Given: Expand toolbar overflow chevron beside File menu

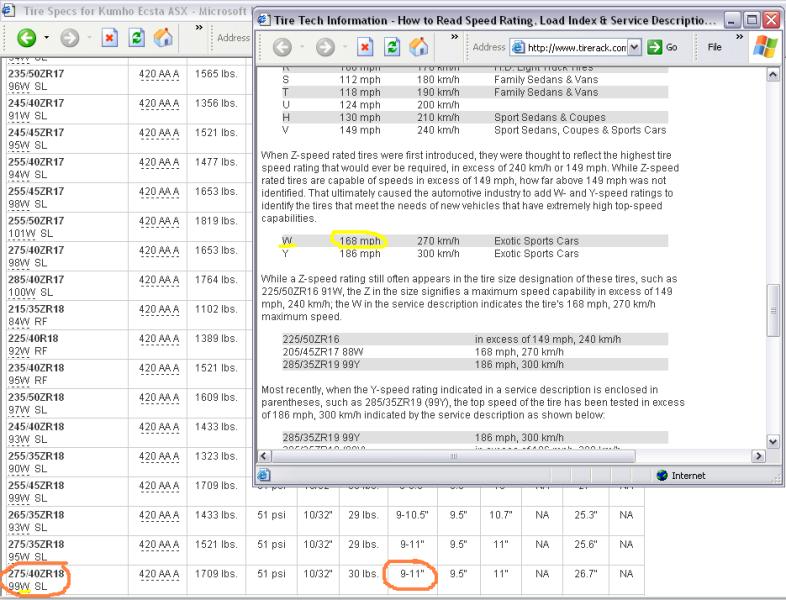Looking at the screenshot, I should point(740,37).
